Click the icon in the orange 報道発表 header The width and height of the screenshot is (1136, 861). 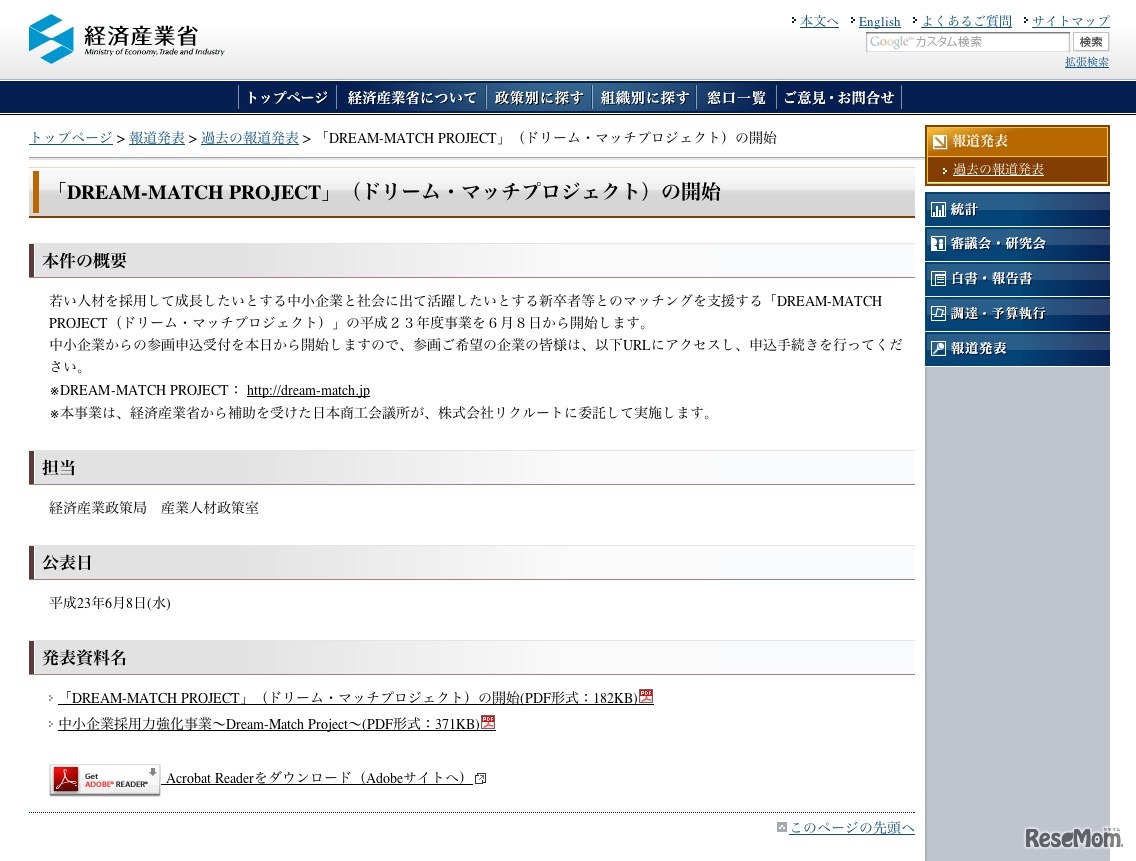tap(940, 141)
